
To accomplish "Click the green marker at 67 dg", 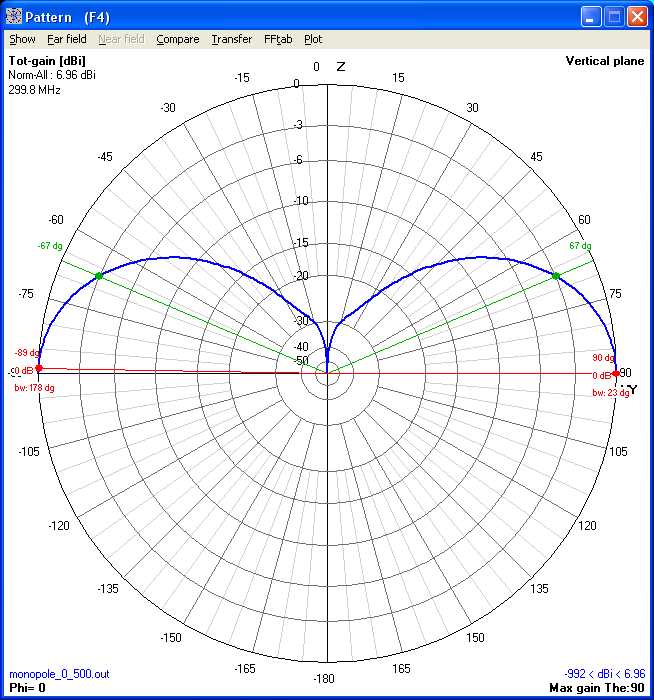I will click(556, 275).
